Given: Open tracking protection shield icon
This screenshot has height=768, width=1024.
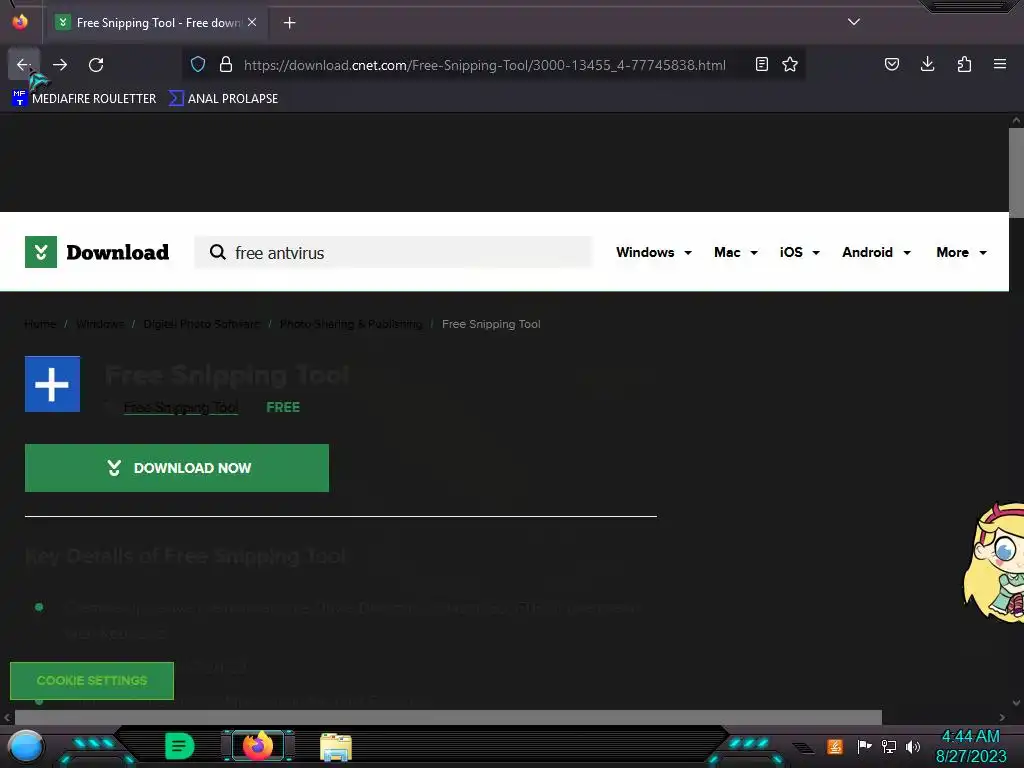Looking at the screenshot, I should click(198, 65).
